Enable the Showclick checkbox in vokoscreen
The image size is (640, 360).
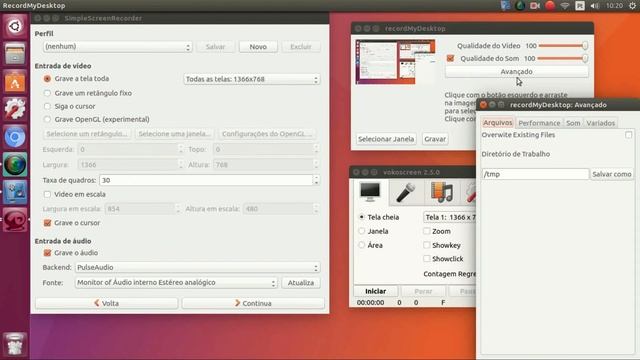click(x=427, y=258)
